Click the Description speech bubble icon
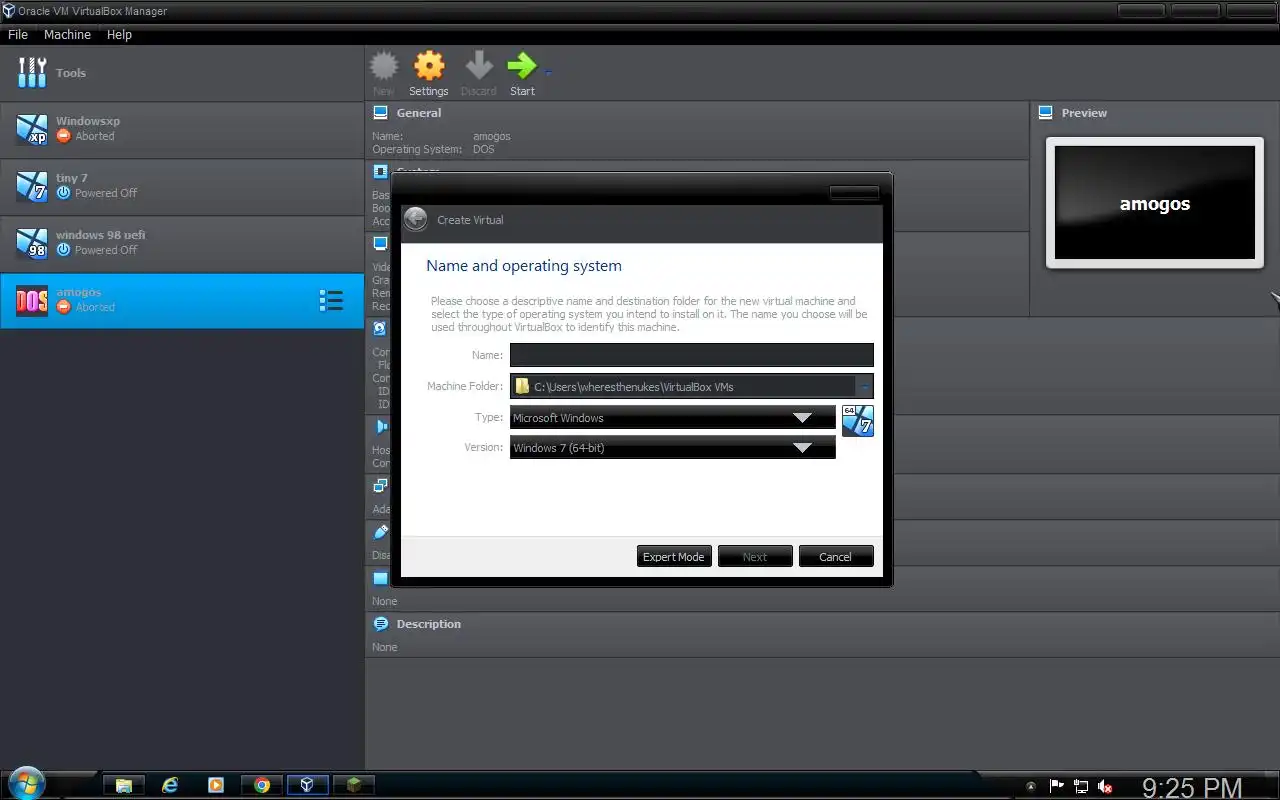The image size is (1280, 800). tap(380, 624)
